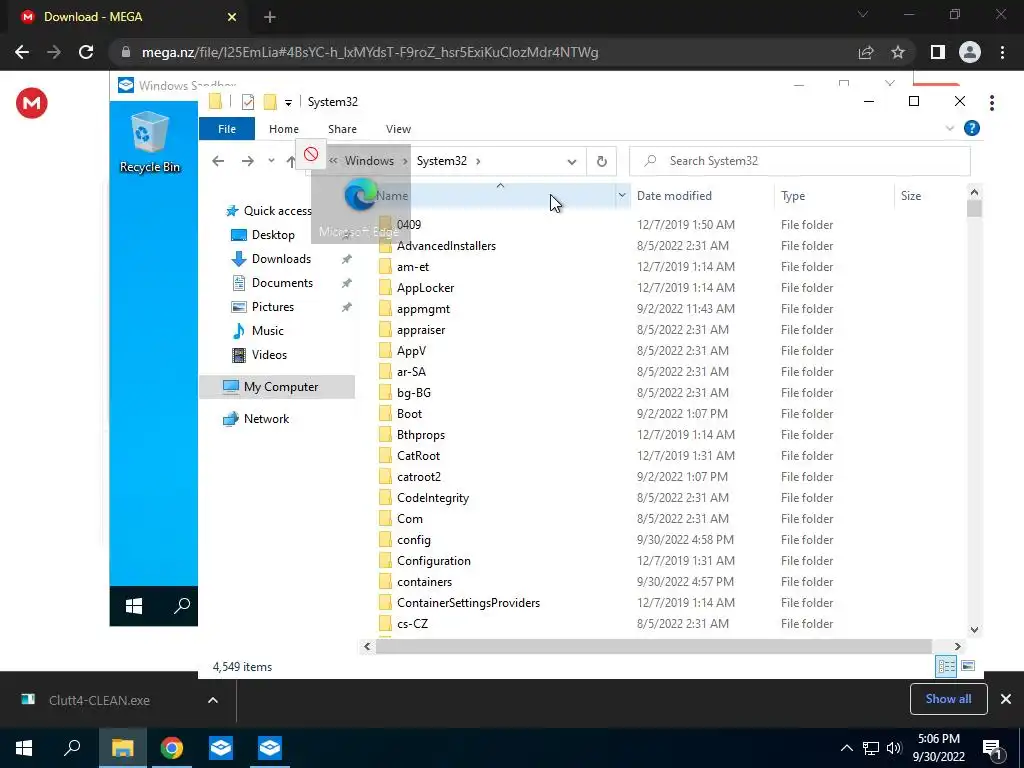Click Windows in the address breadcrumb
The height and width of the screenshot is (768, 1024).
(x=369, y=161)
